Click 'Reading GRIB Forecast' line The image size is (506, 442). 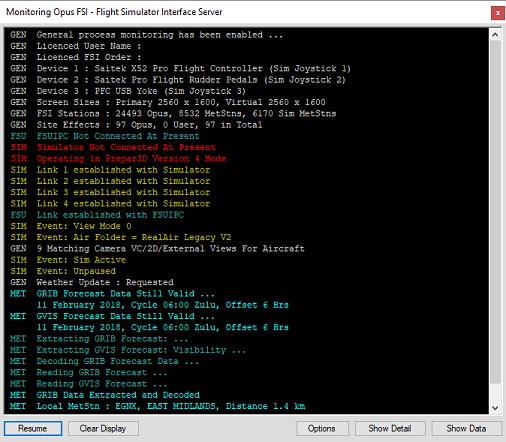(88, 373)
